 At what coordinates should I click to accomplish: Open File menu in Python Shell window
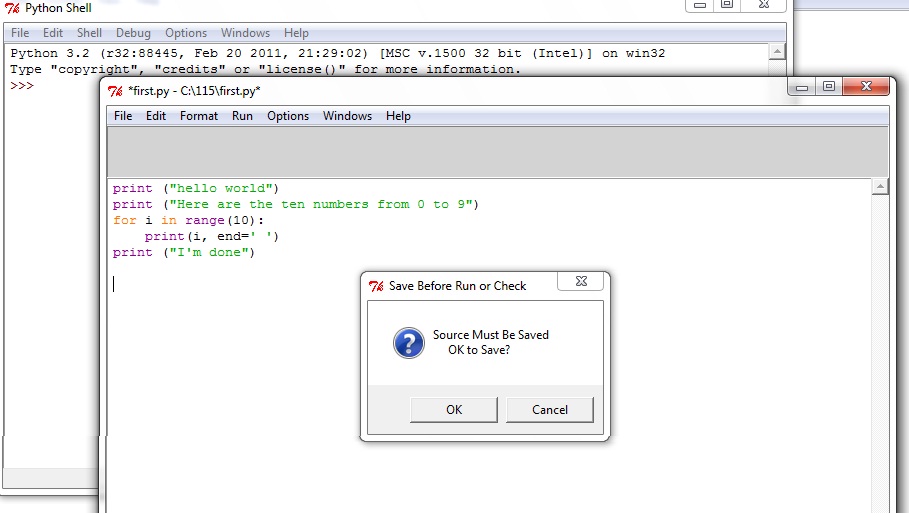coord(20,33)
